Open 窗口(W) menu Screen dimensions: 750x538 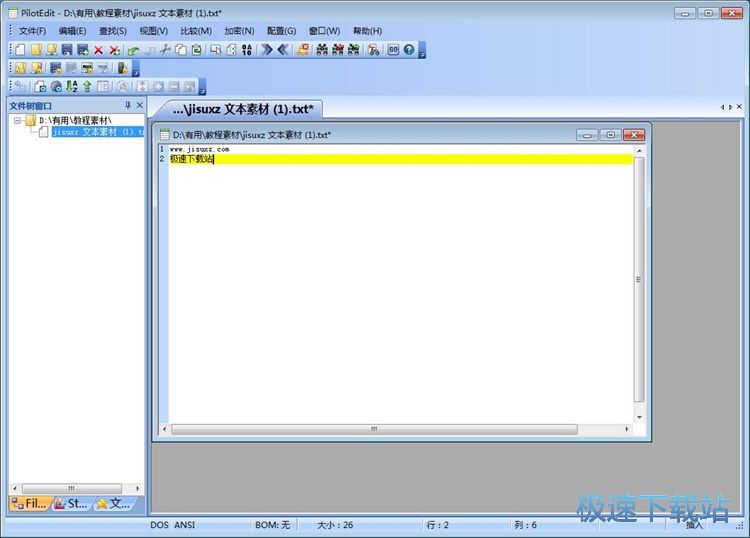click(324, 31)
